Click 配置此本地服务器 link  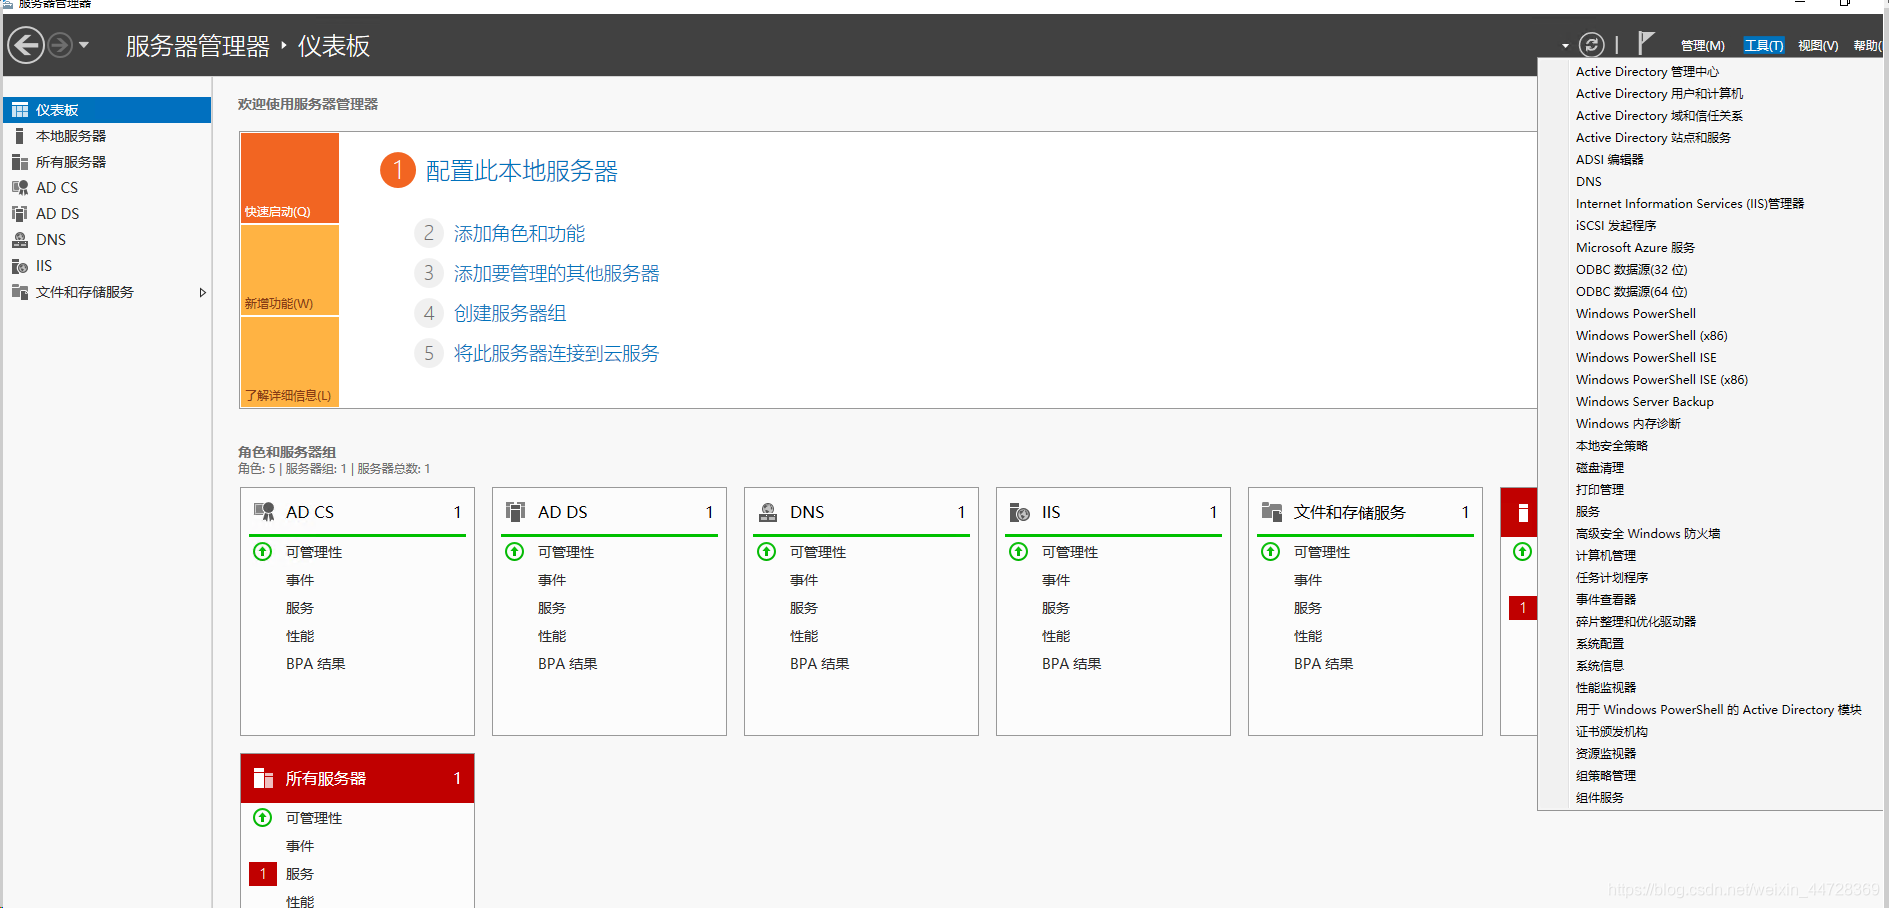521,171
